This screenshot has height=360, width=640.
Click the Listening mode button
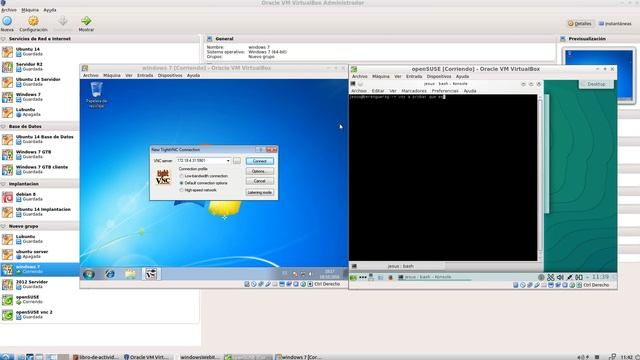click(260, 193)
